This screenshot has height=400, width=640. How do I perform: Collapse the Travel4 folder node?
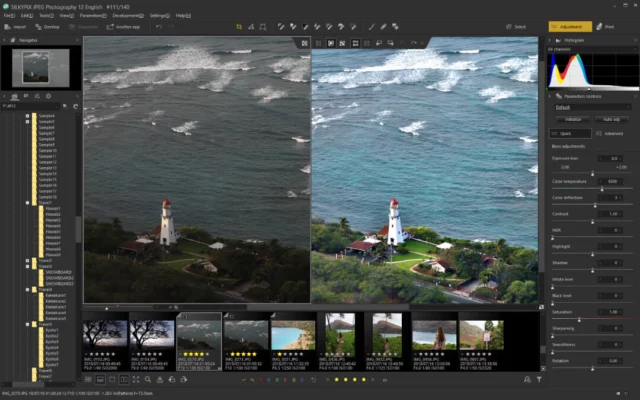click(27, 289)
